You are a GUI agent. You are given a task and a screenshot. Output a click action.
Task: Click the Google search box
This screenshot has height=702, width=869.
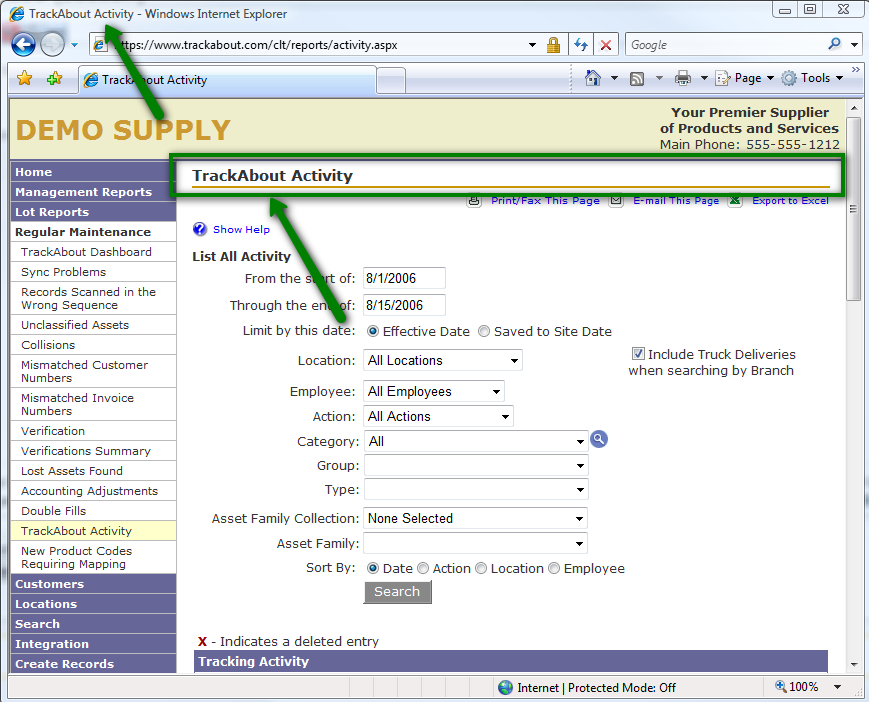coord(727,45)
